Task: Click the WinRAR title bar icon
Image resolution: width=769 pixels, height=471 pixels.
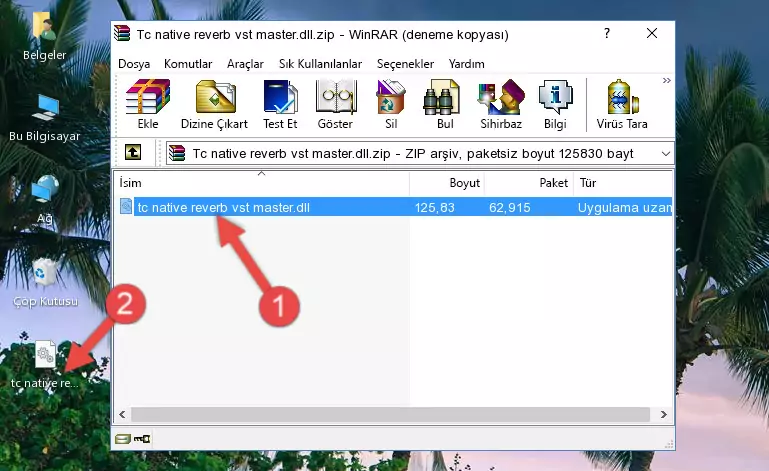Action: [x=122, y=33]
